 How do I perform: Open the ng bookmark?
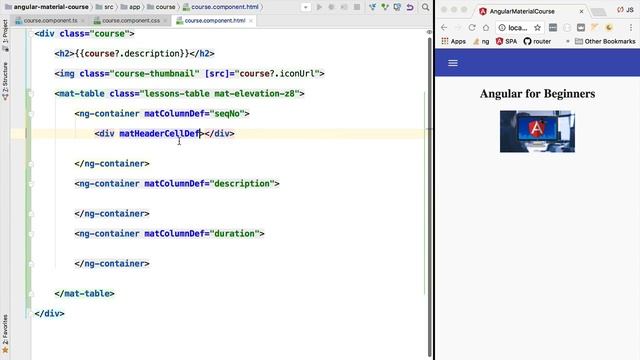[481, 41]
